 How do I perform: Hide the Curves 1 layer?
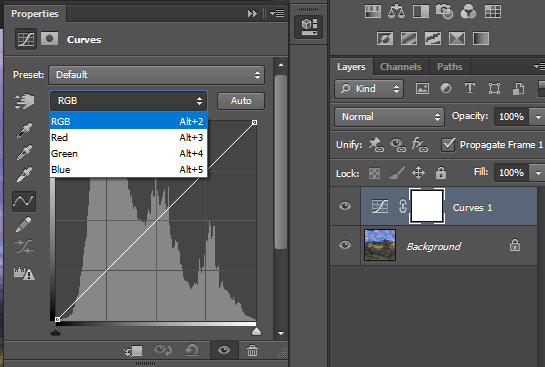point(345,206)
